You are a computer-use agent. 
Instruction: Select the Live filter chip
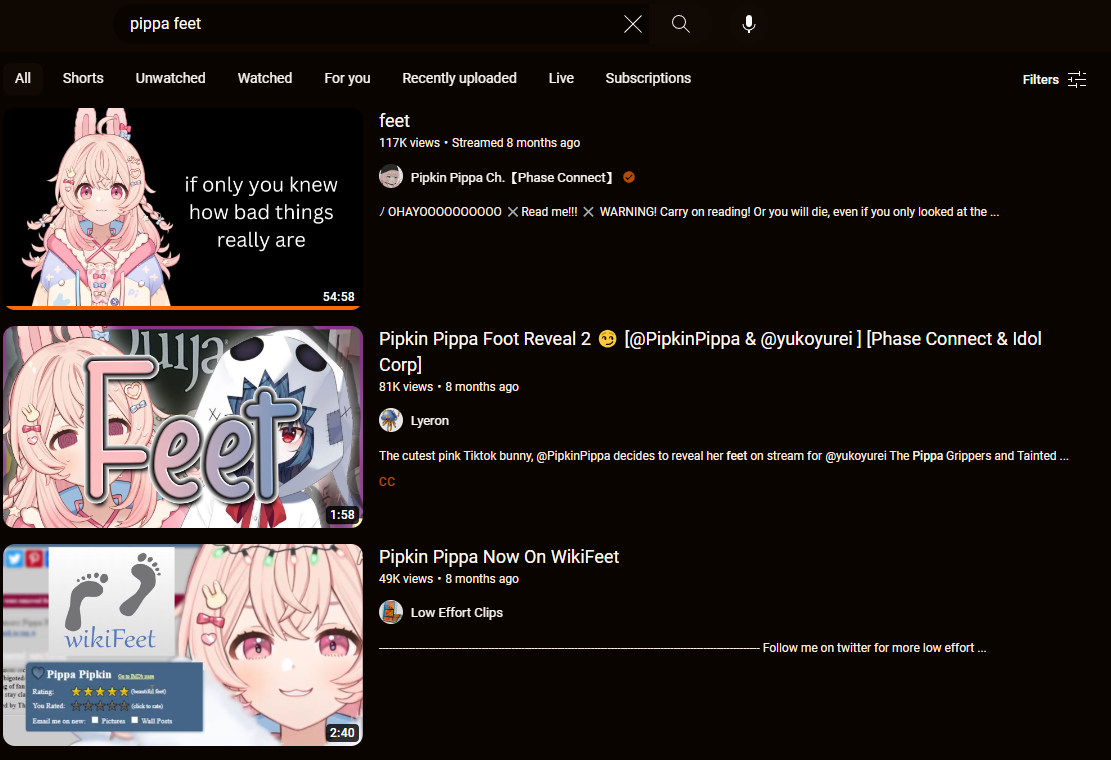point(561,79)
